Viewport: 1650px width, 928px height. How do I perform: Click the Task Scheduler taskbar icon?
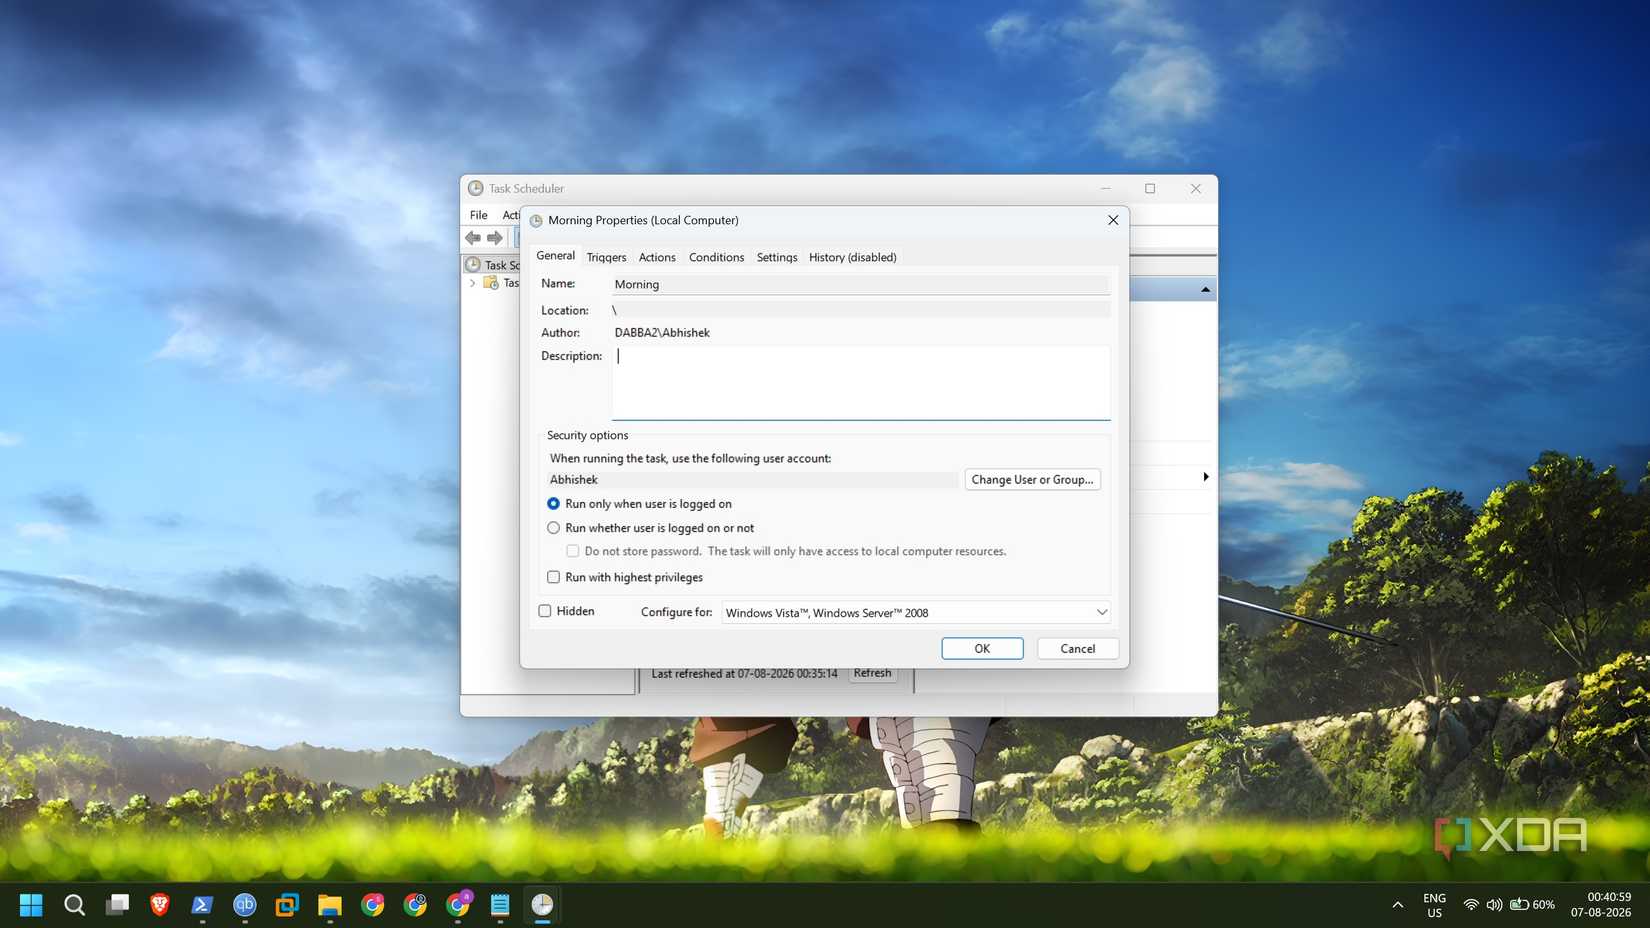pyautogui.click(x=542, y=905)
